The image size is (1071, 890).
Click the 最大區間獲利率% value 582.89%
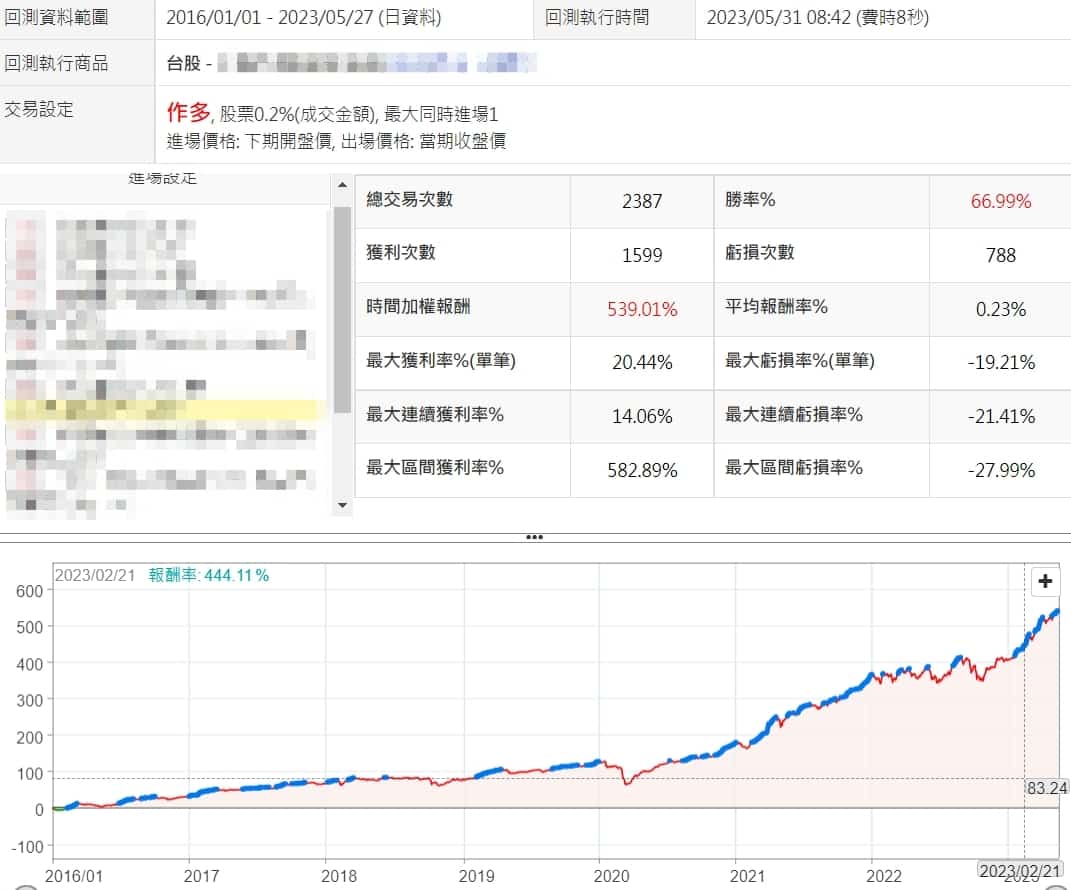pyautogui.click(x=642, y=470)
